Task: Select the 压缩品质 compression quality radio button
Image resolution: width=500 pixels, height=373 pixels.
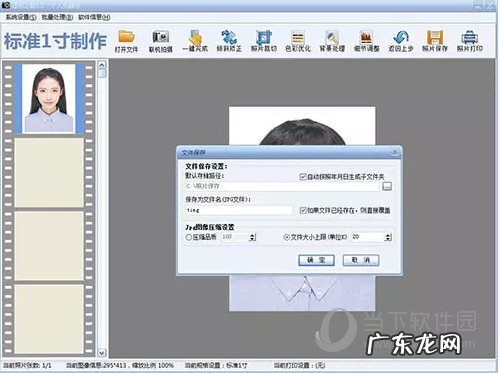Action: point(189,237)
